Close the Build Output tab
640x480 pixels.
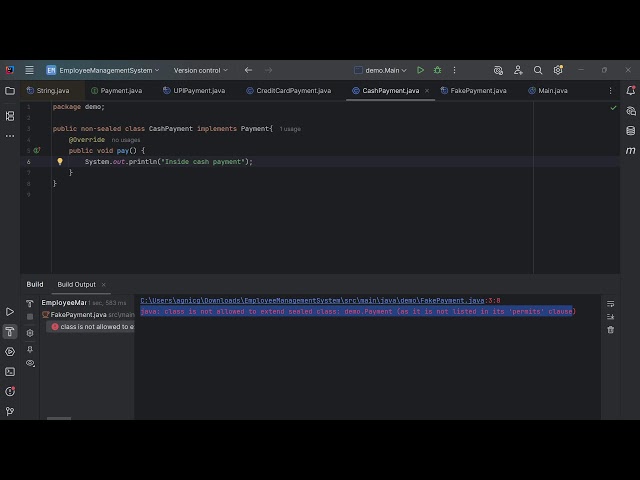(104, 284)
